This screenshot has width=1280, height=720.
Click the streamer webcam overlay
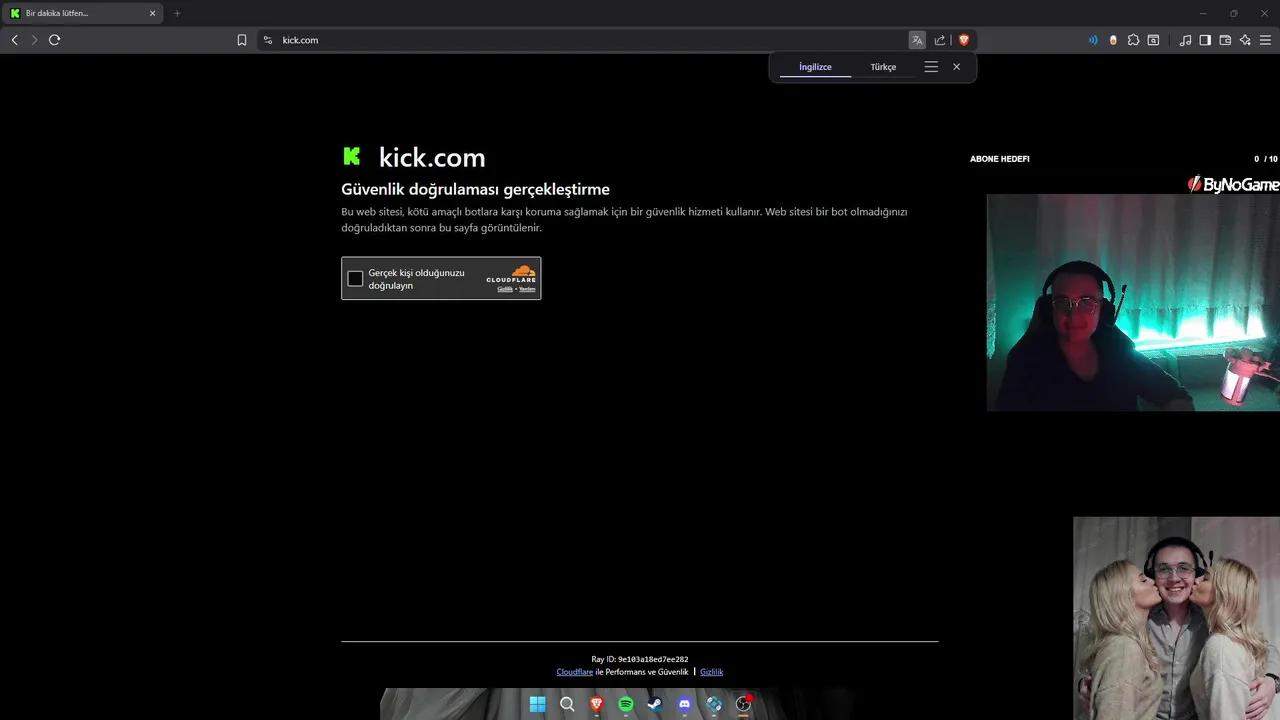pyautogui.click(x=1133, y=302)
